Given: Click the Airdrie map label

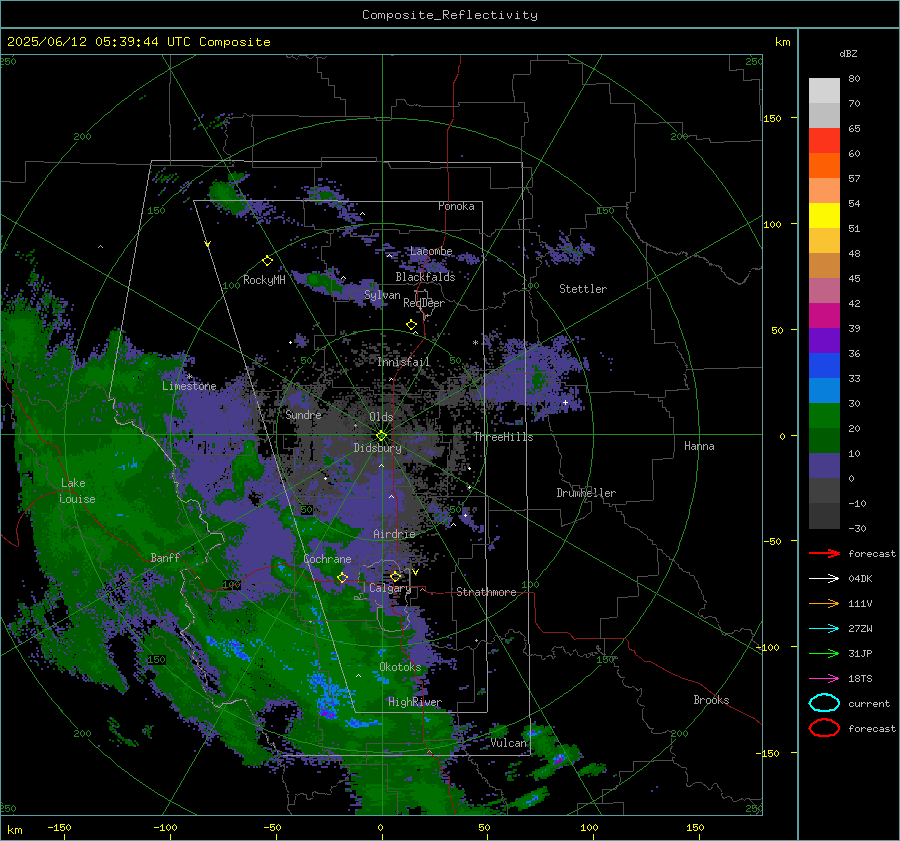Looking at the screenshot, I should (394, 534).
